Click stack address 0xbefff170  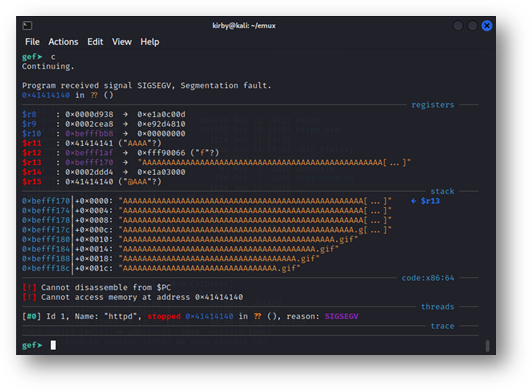[46, 201]
